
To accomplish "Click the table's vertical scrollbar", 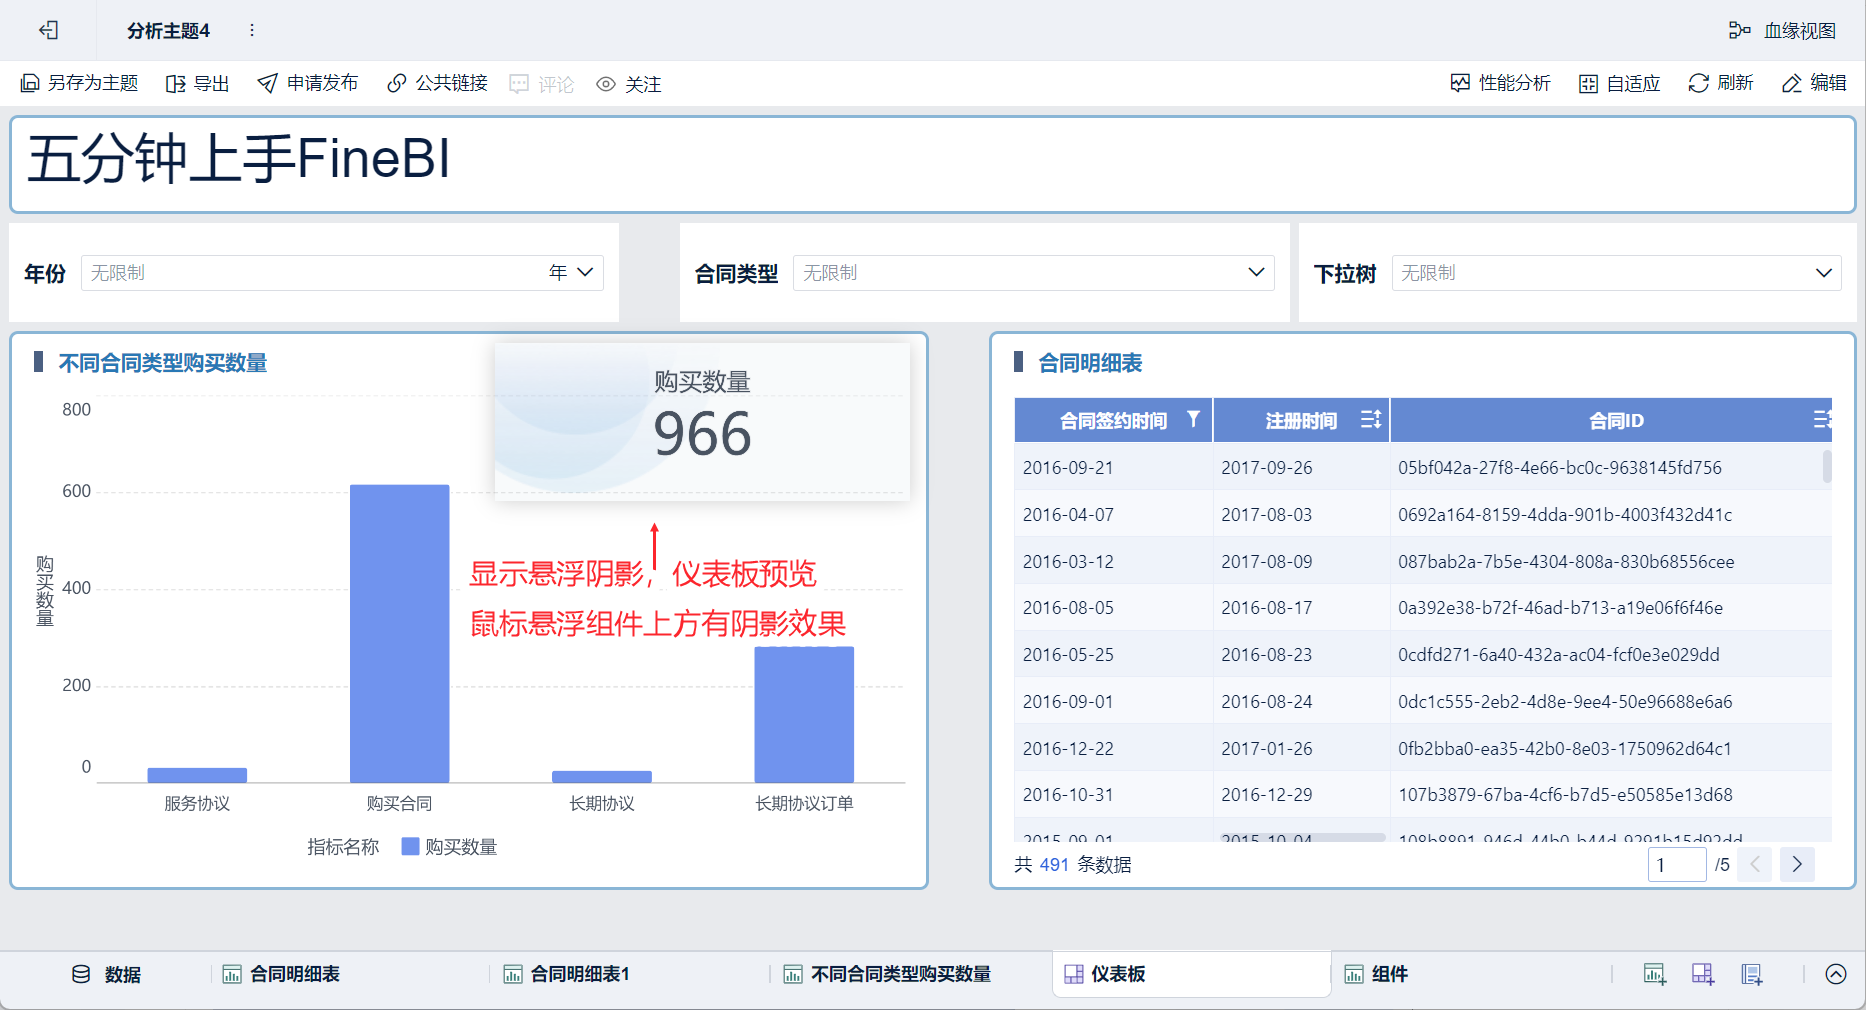I will pos(1827,466).
